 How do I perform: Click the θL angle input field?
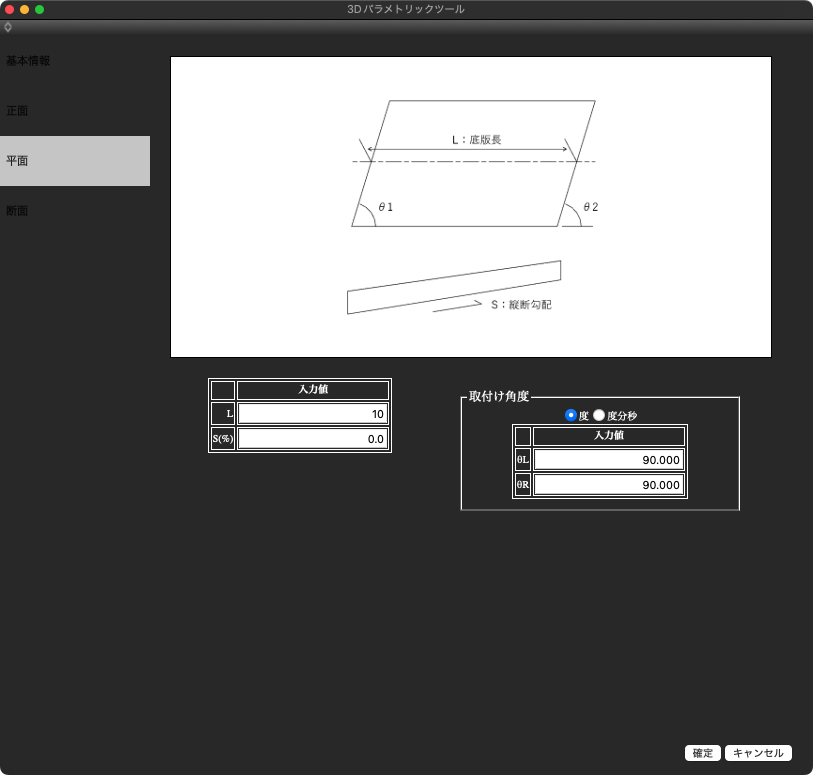click(608, 460)
